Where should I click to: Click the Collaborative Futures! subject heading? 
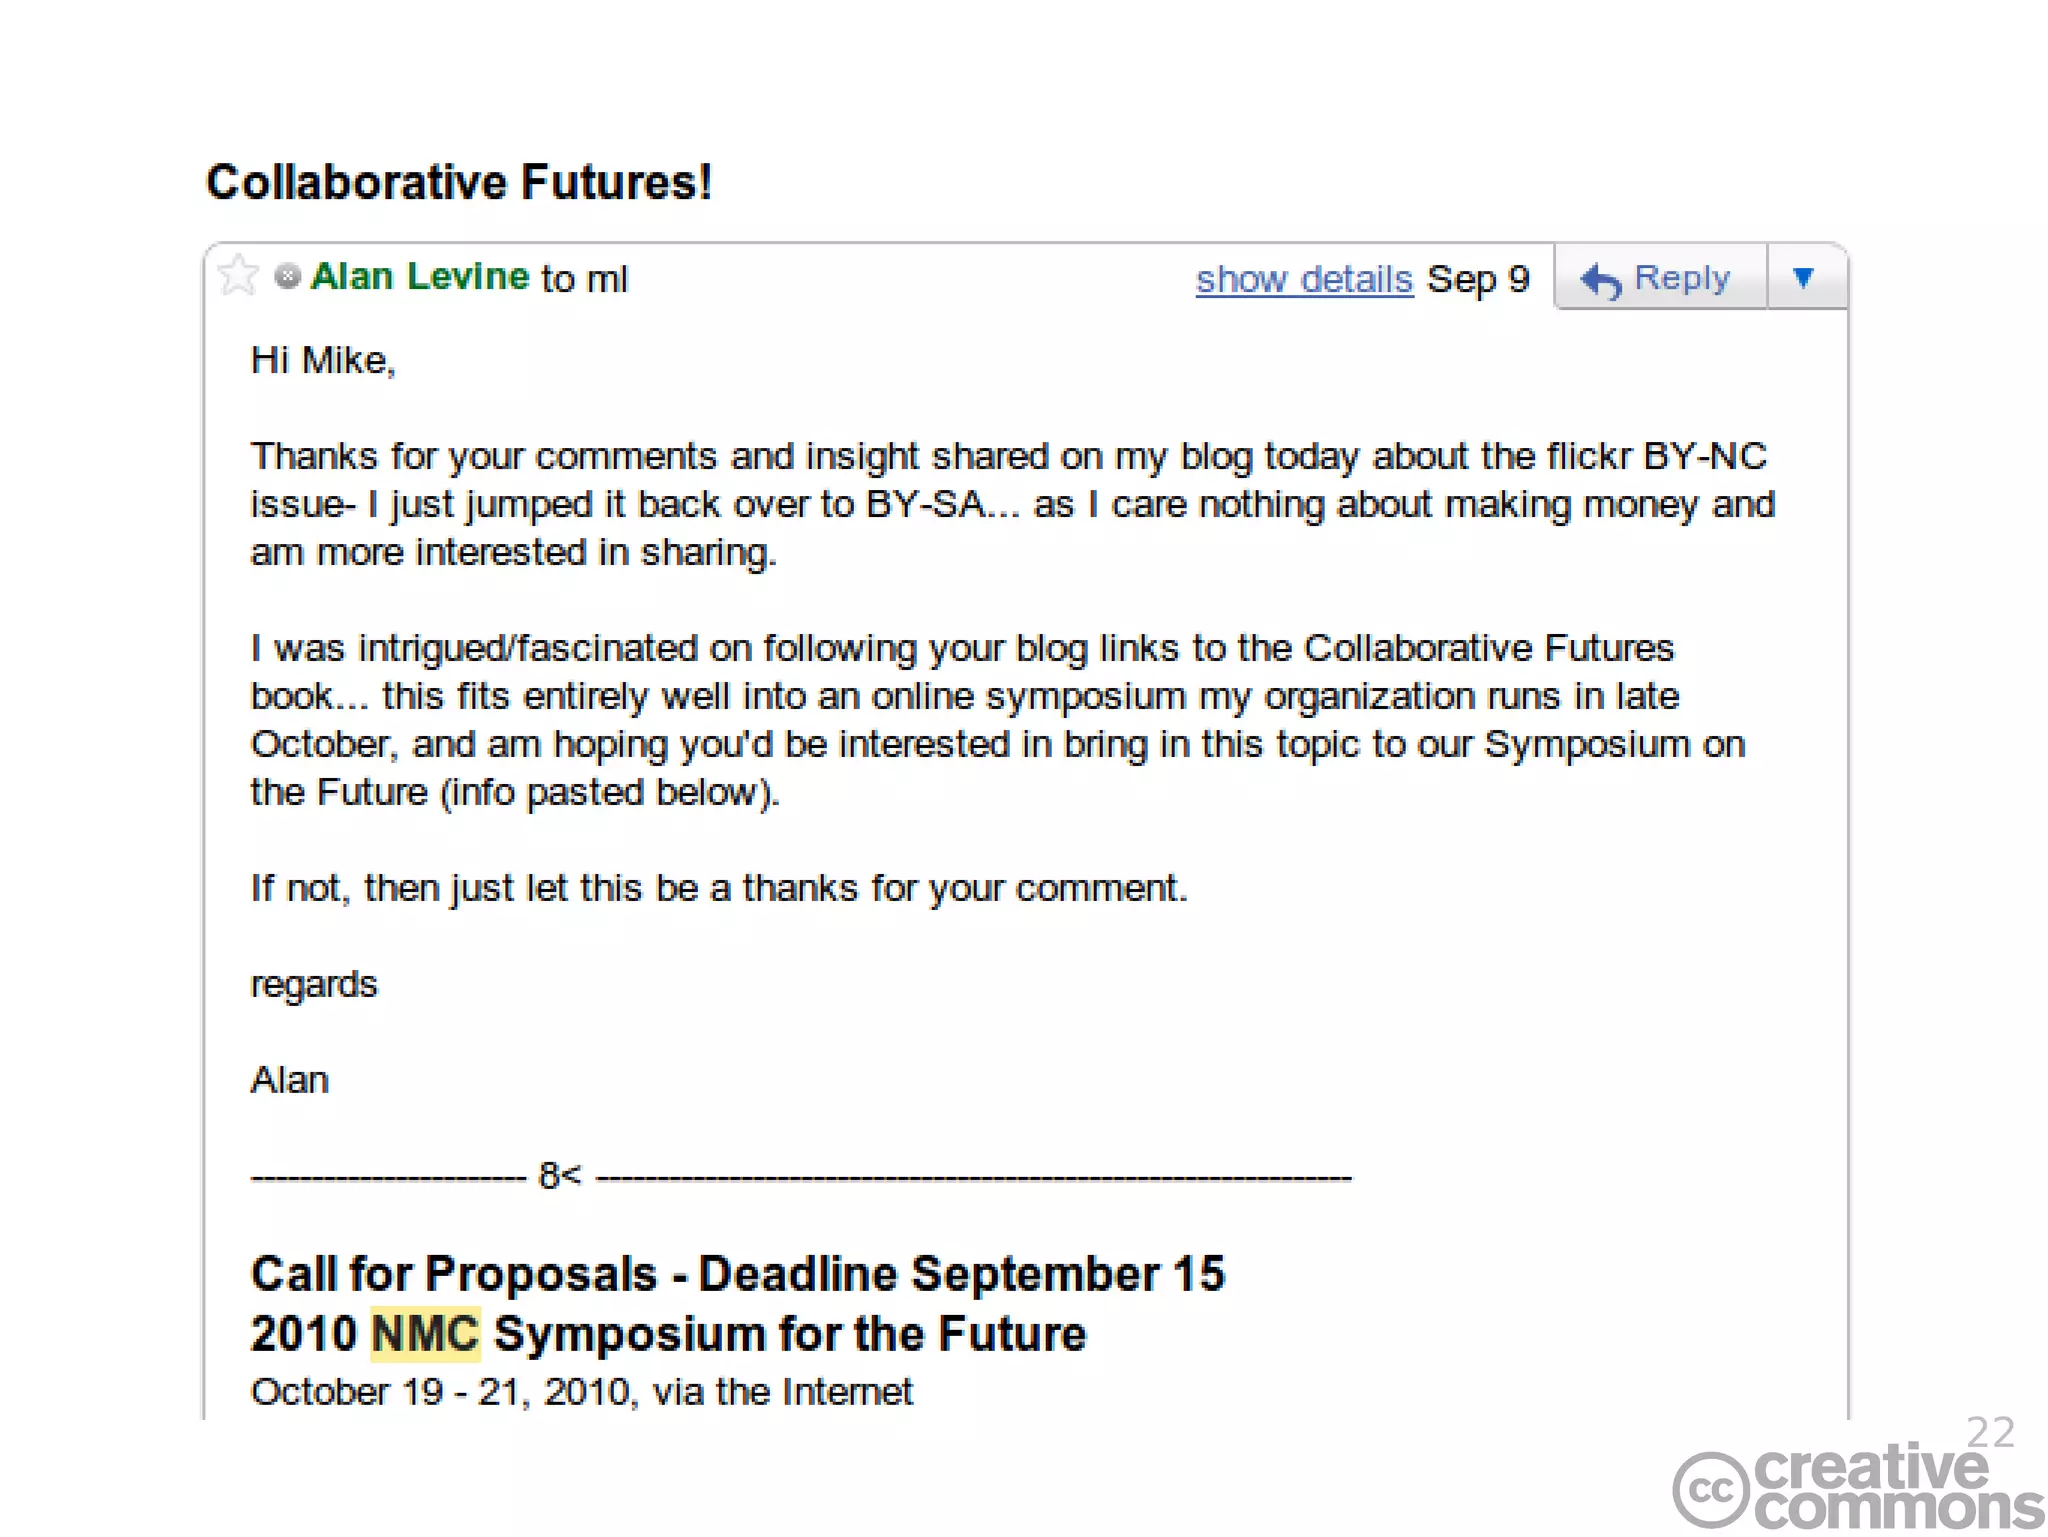[459, 182]
